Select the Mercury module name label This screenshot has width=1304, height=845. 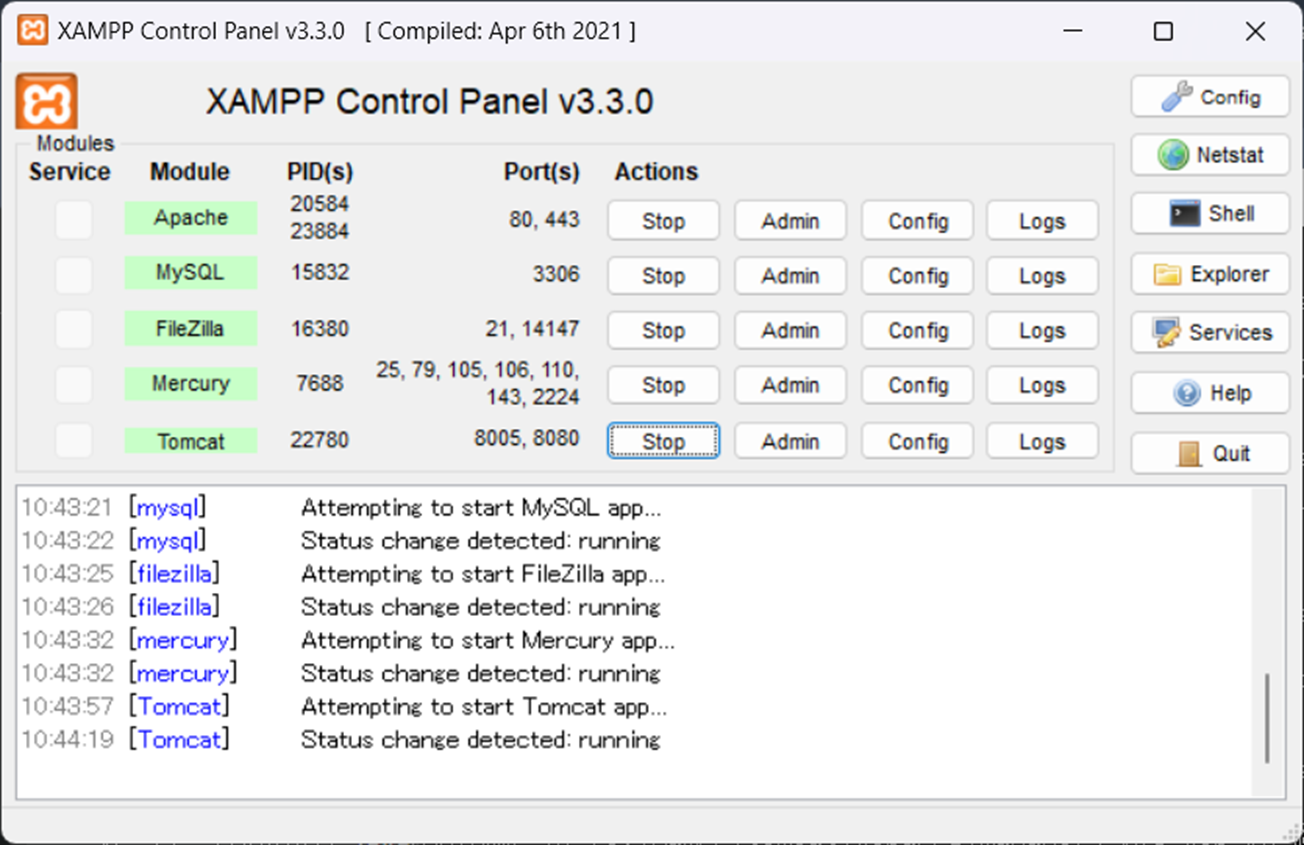pyautogui.click(x=190, y=384)
